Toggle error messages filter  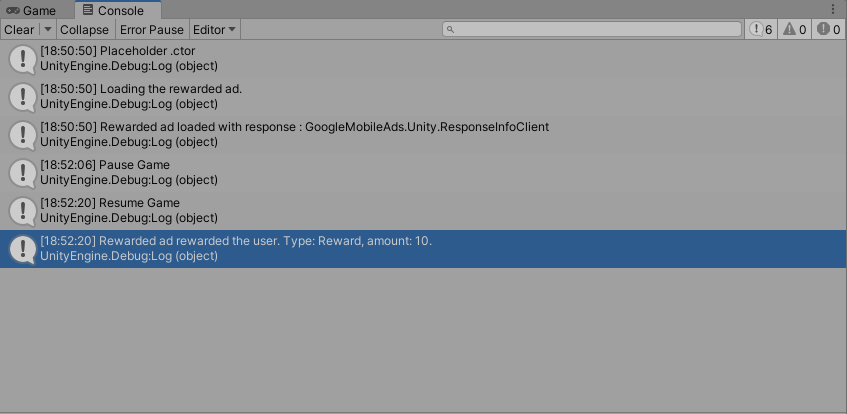pyautogui.click(x=828, y=30)
